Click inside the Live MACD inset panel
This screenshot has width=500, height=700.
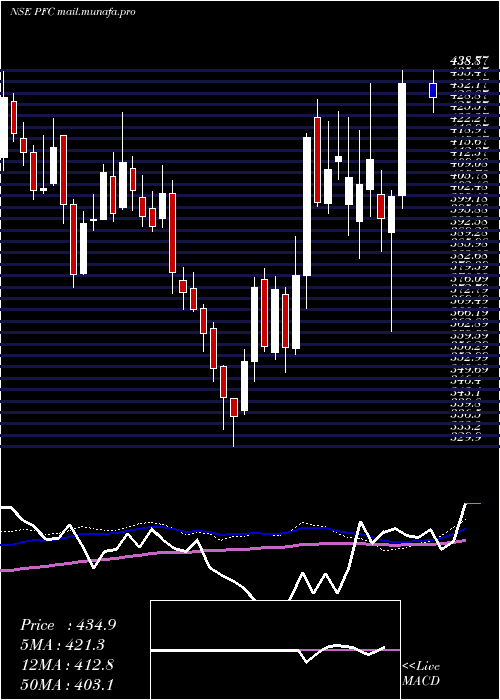tap(275, 650)
